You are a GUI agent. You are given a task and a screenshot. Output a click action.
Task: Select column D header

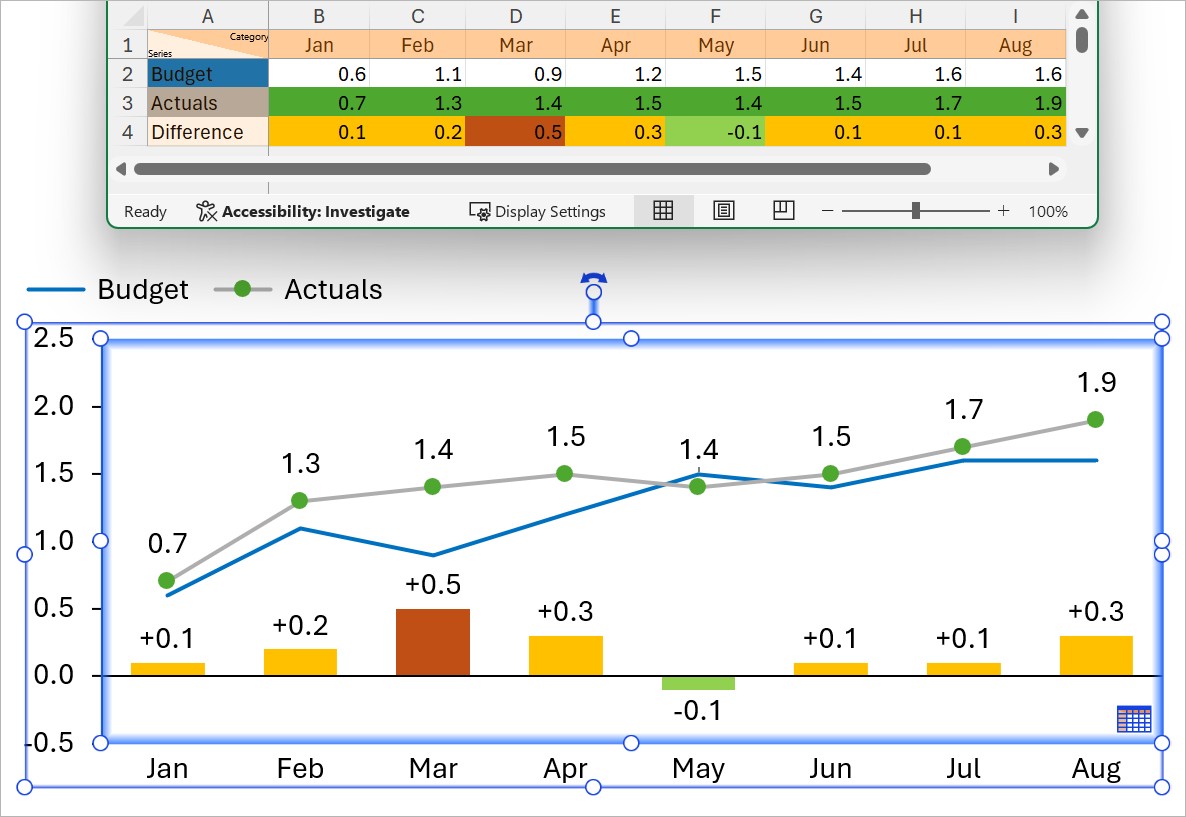pyautogui.click(x=515, y=15)
